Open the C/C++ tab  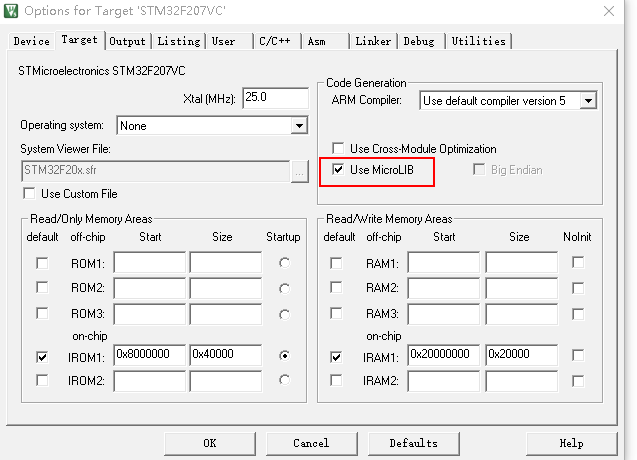pyautogui.click(x=275, y=41)
